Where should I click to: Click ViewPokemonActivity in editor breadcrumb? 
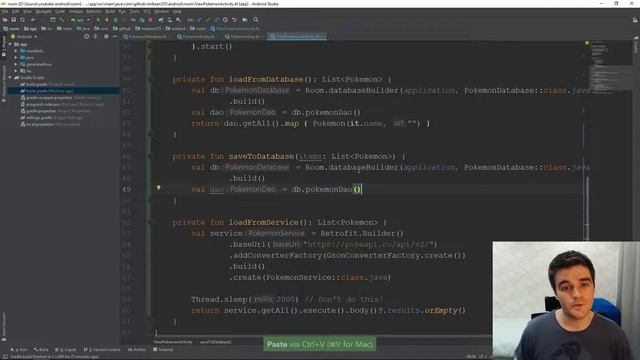[x=173, y=342]
